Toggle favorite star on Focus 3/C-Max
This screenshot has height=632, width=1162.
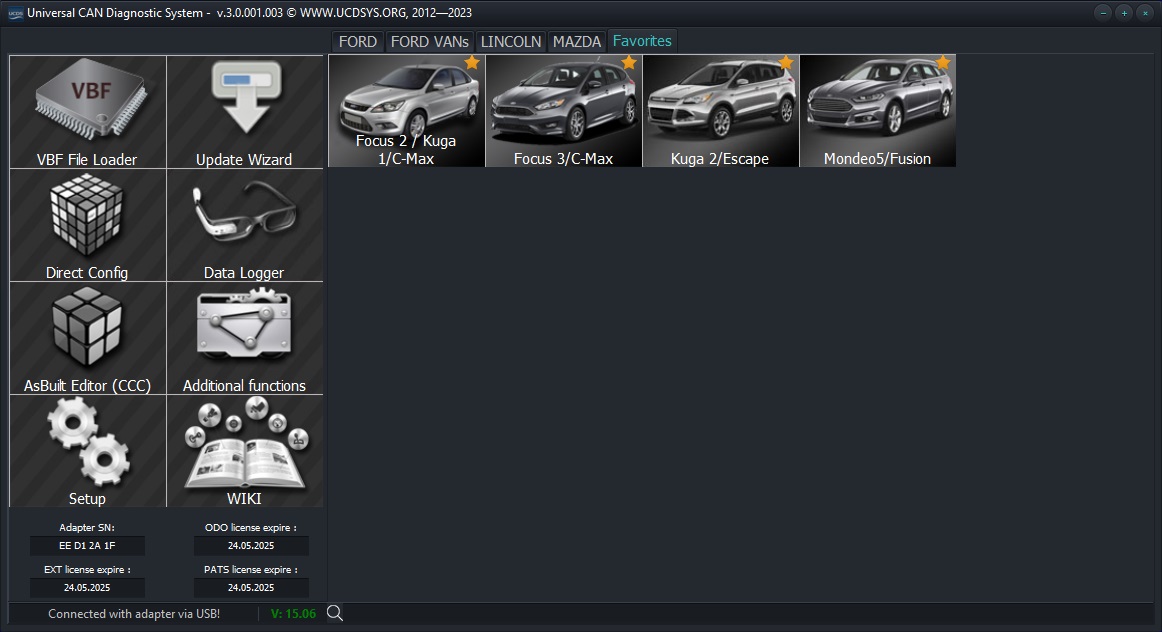pos(629,63)
